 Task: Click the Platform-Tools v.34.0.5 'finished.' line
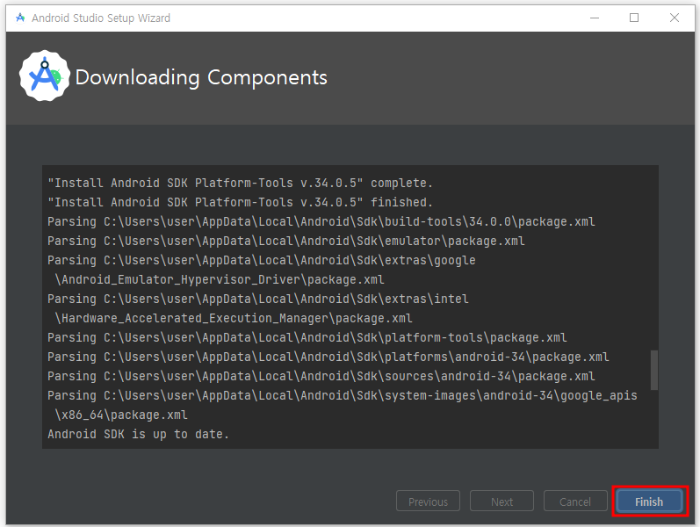coord(240,202)
